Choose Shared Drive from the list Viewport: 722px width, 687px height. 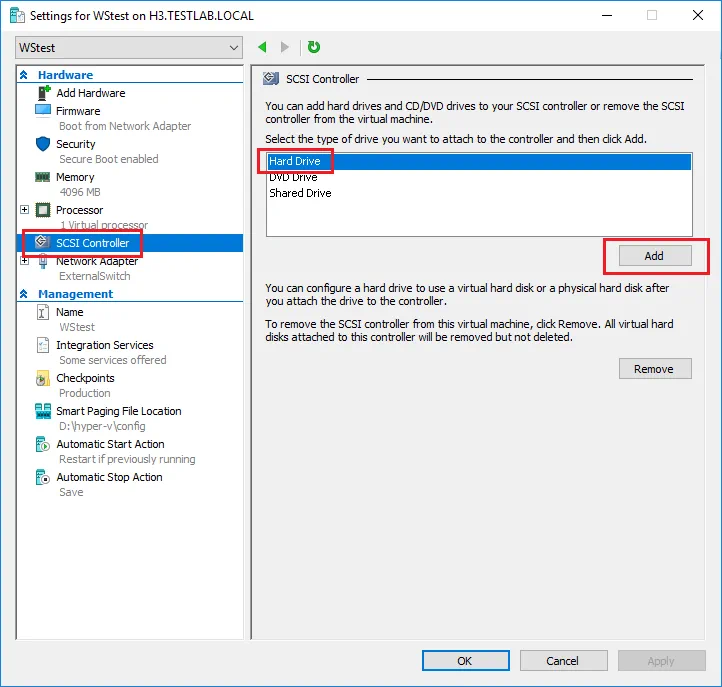point(300,193)
